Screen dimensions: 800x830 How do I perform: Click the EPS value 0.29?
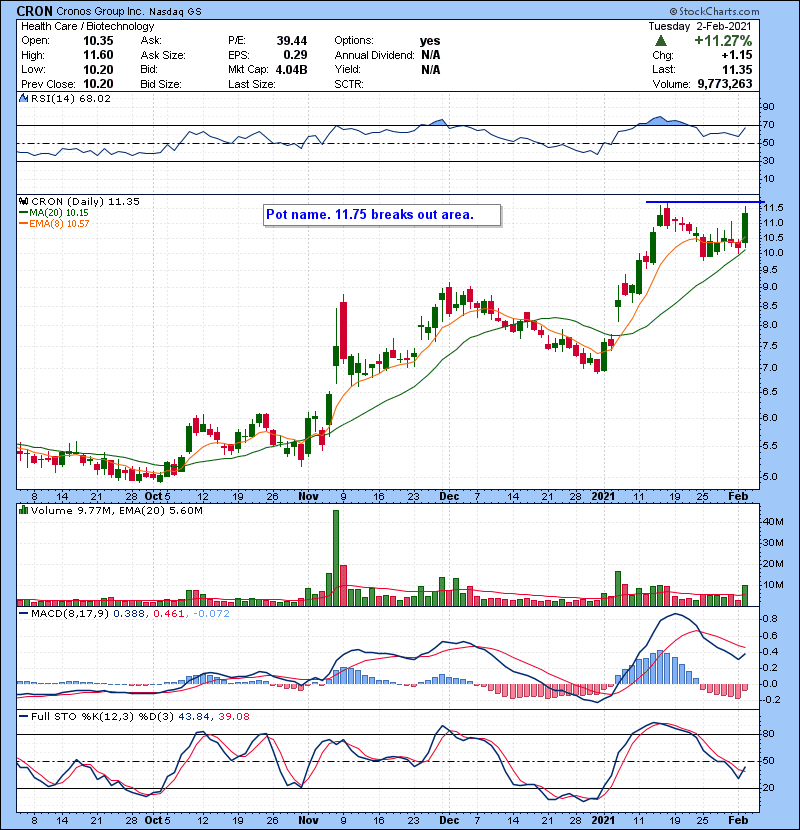pos(295,55)
